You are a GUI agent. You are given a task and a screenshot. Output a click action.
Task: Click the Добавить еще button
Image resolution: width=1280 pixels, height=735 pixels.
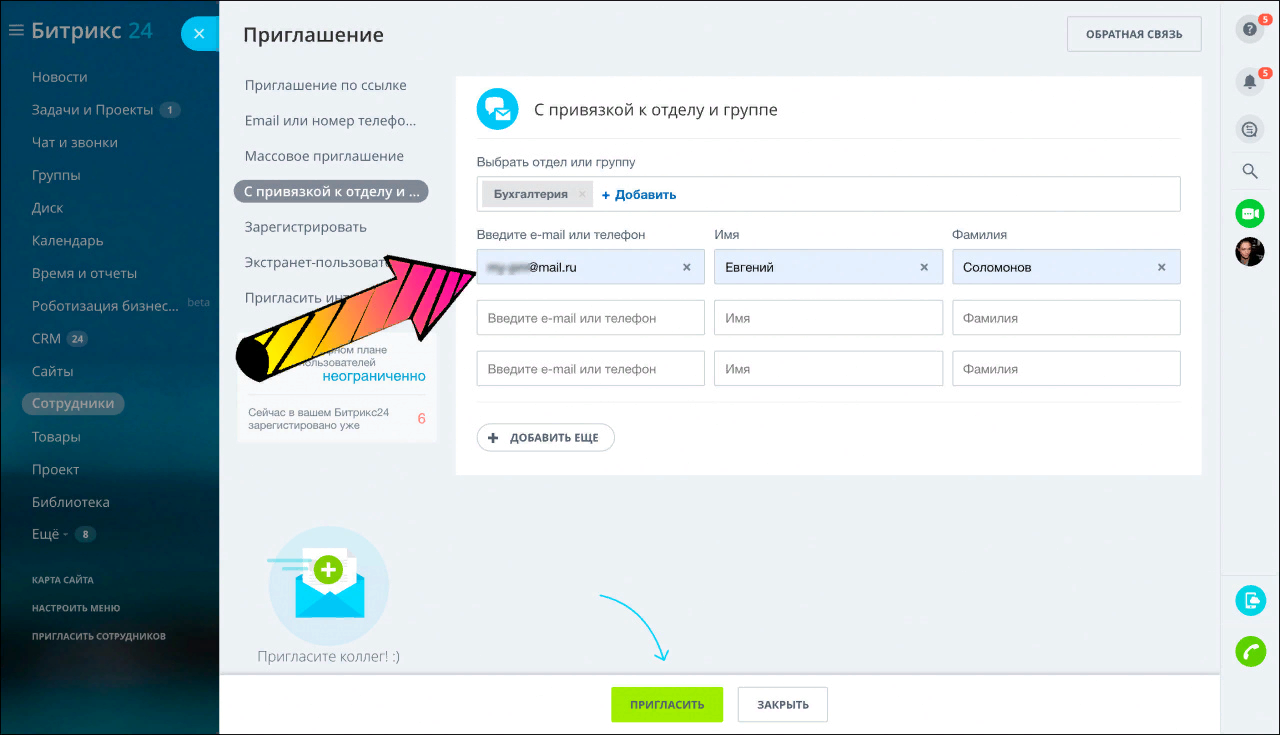[545, 438]
